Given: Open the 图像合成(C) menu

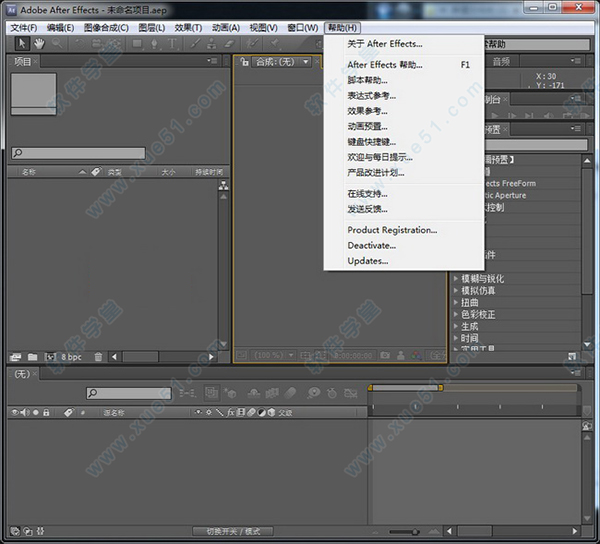Looking at the screenshot, I should pos(106,28).
